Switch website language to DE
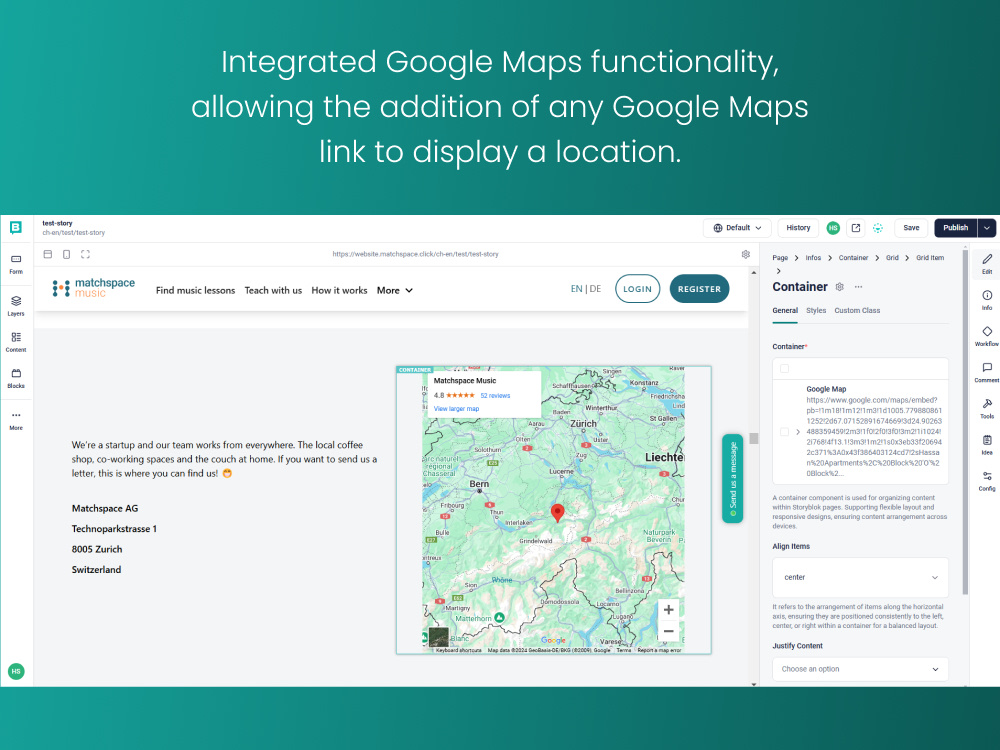This screenshot has width=1000, height=750. tap(595, 289)
